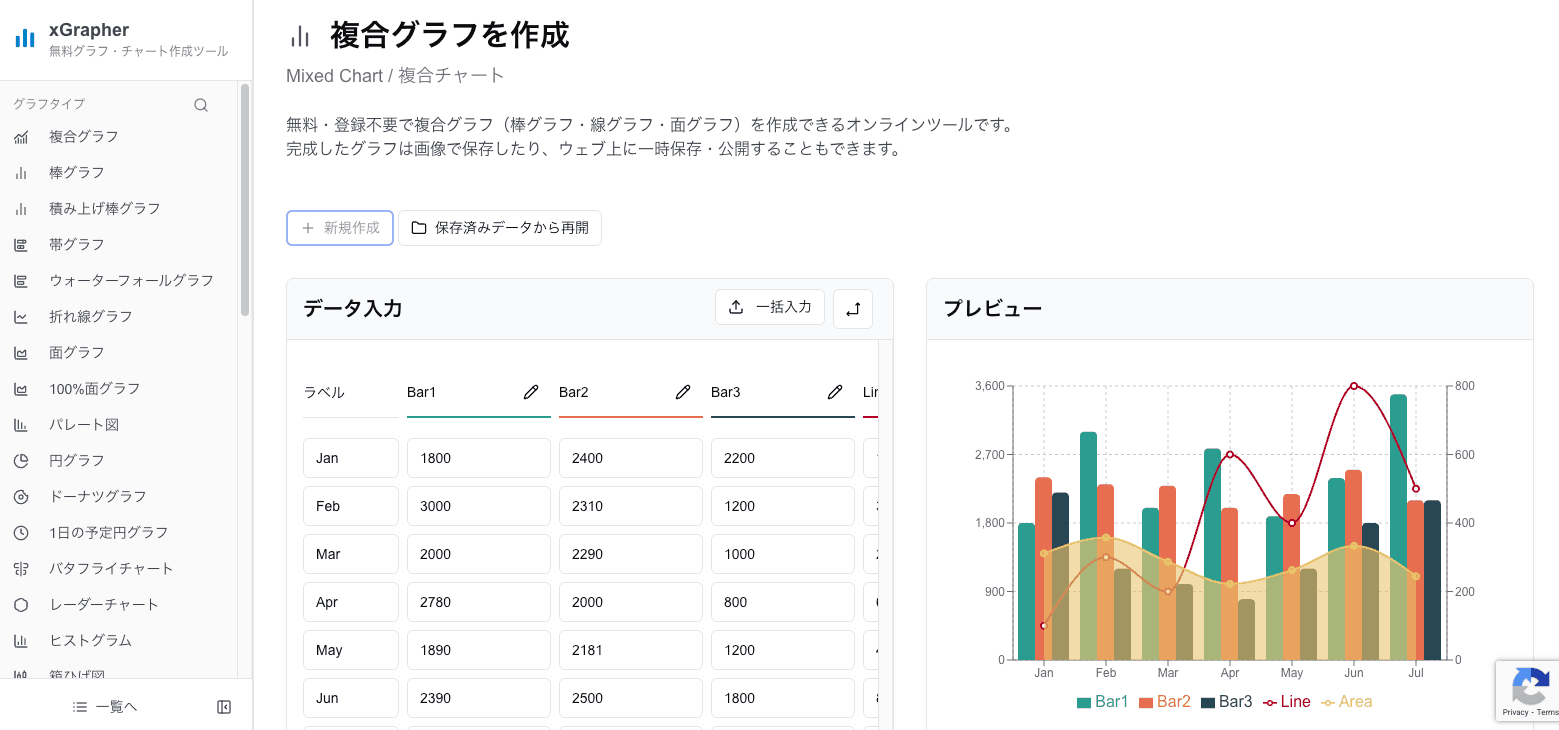Collapse the sidebar with the panel icon
Viewport: 1559px width, 730px height.
tap(224, 706)
